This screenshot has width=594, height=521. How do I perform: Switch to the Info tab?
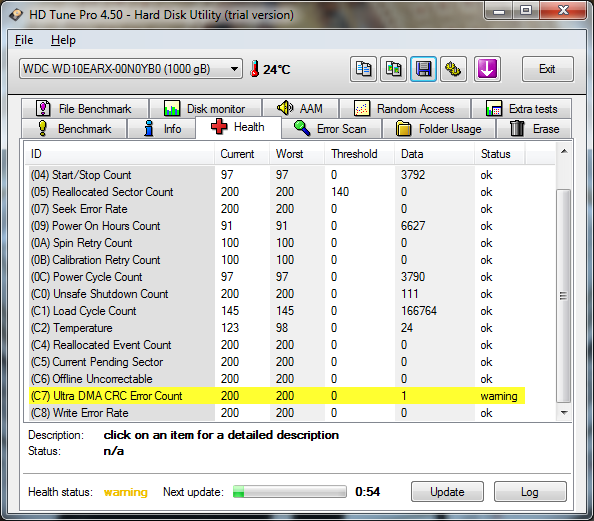[162, 128]
